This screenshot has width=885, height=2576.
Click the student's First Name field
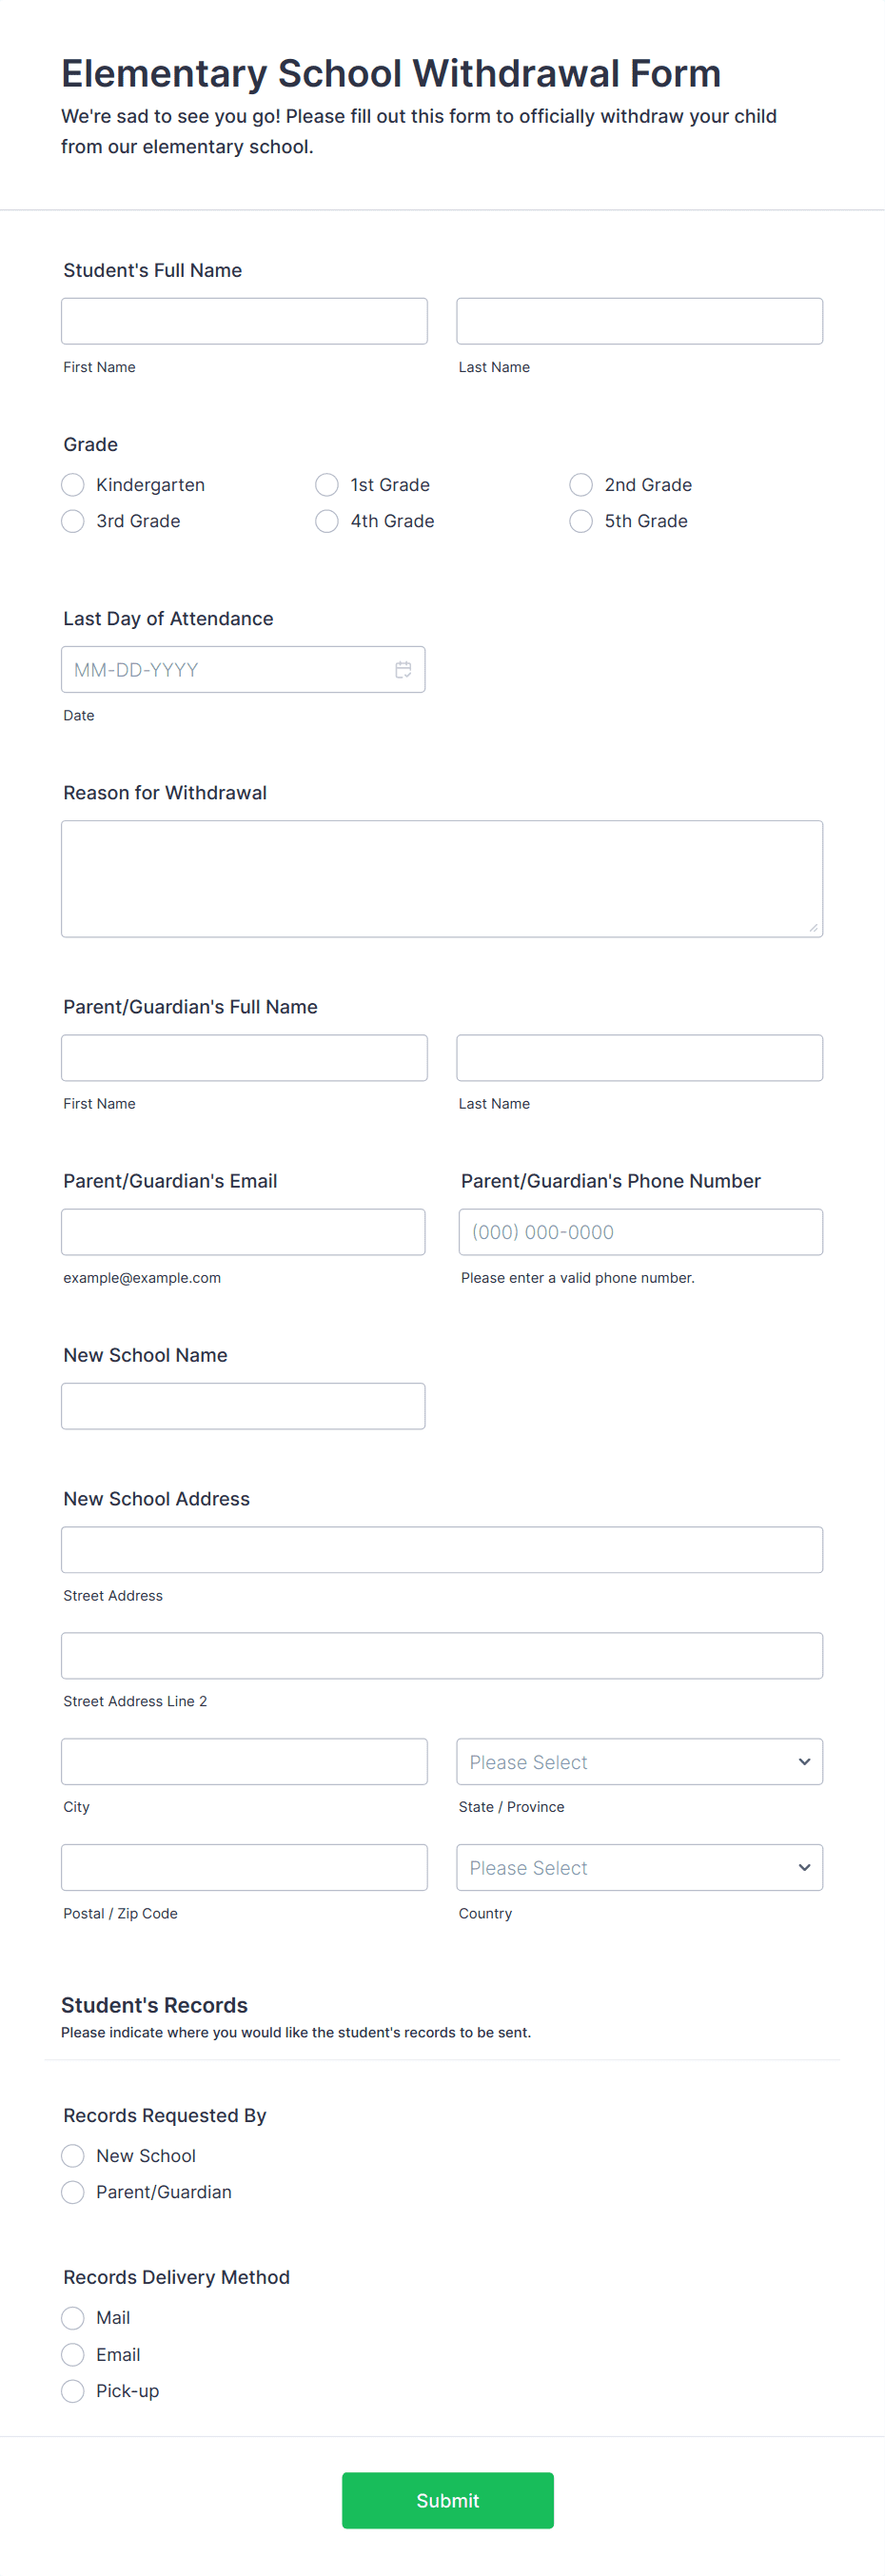point(244,320)
